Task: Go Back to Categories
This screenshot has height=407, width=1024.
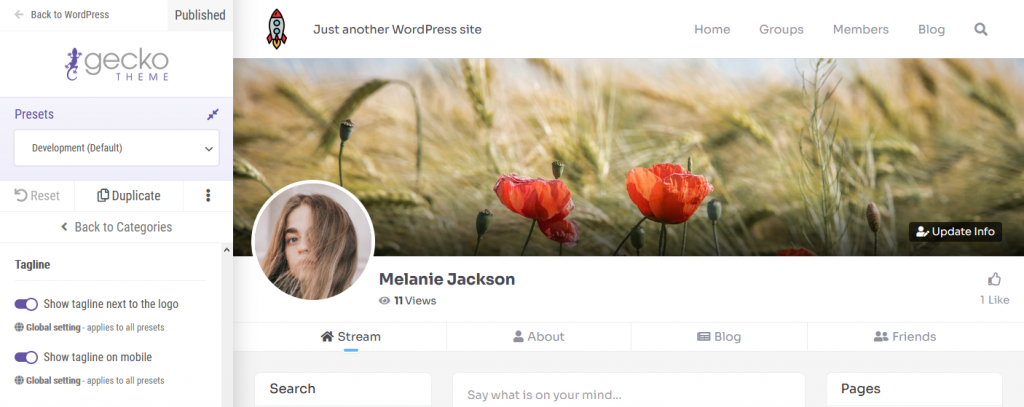Action: pyautogui.click(x=116, y=227)
